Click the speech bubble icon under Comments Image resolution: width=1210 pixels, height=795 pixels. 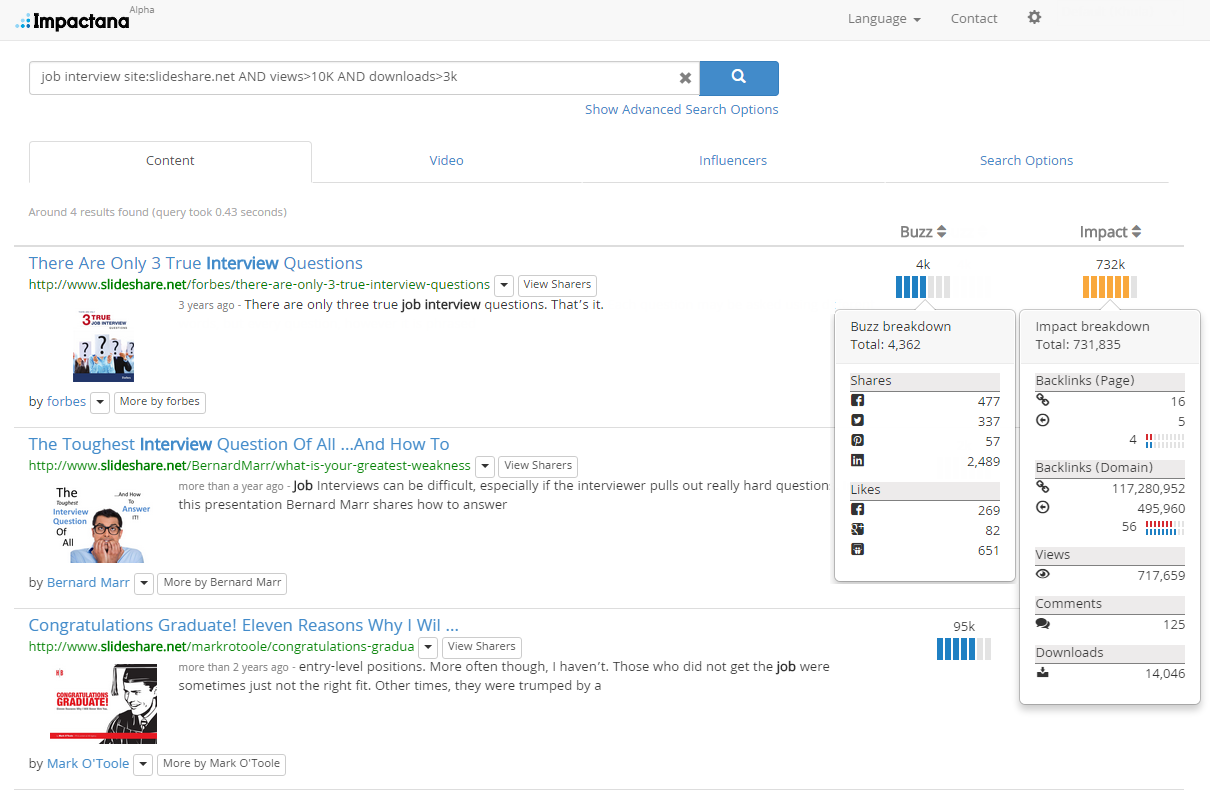[1043, 624]
